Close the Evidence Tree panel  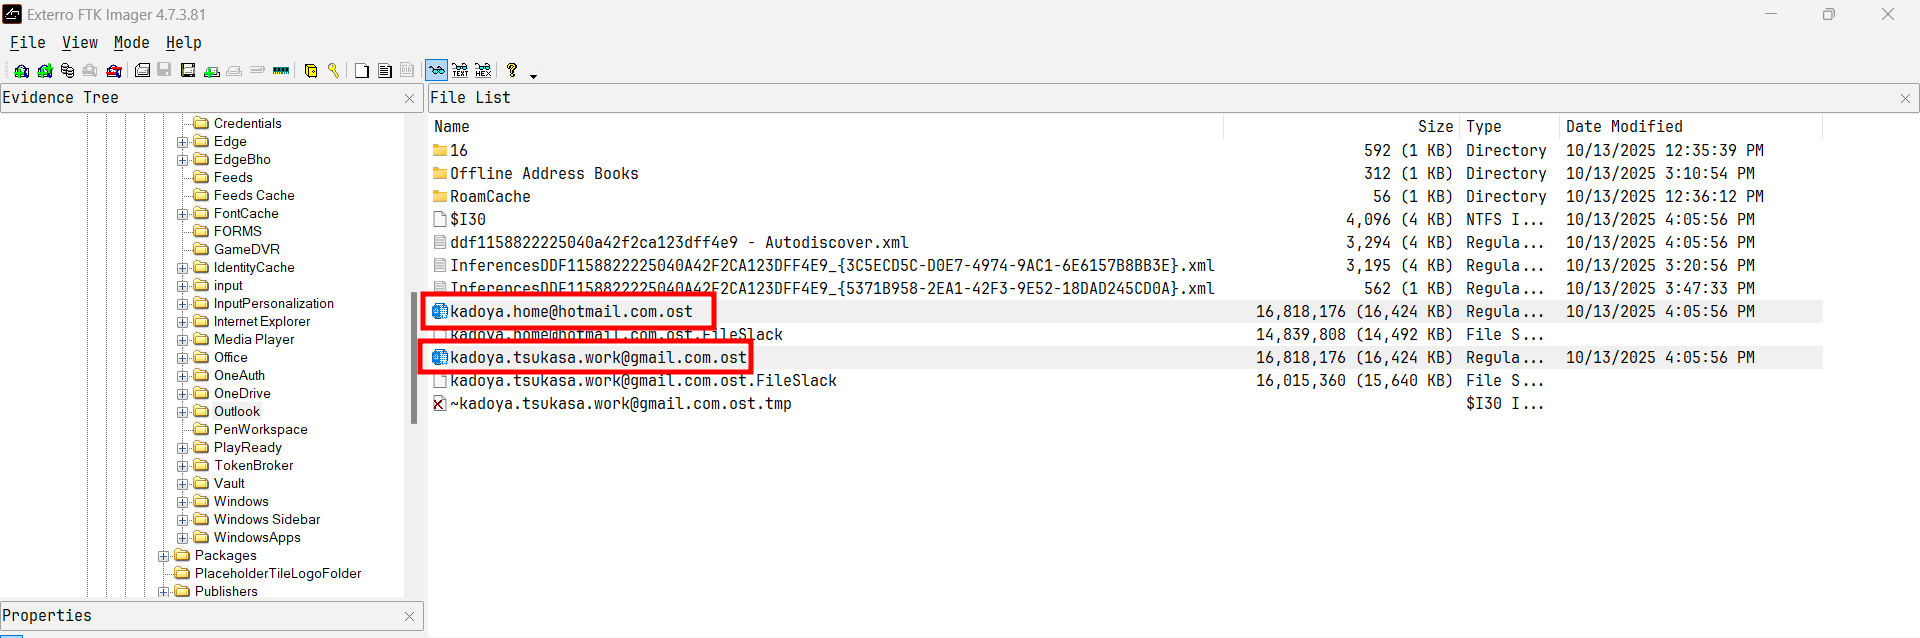click(x=409, y=98)
